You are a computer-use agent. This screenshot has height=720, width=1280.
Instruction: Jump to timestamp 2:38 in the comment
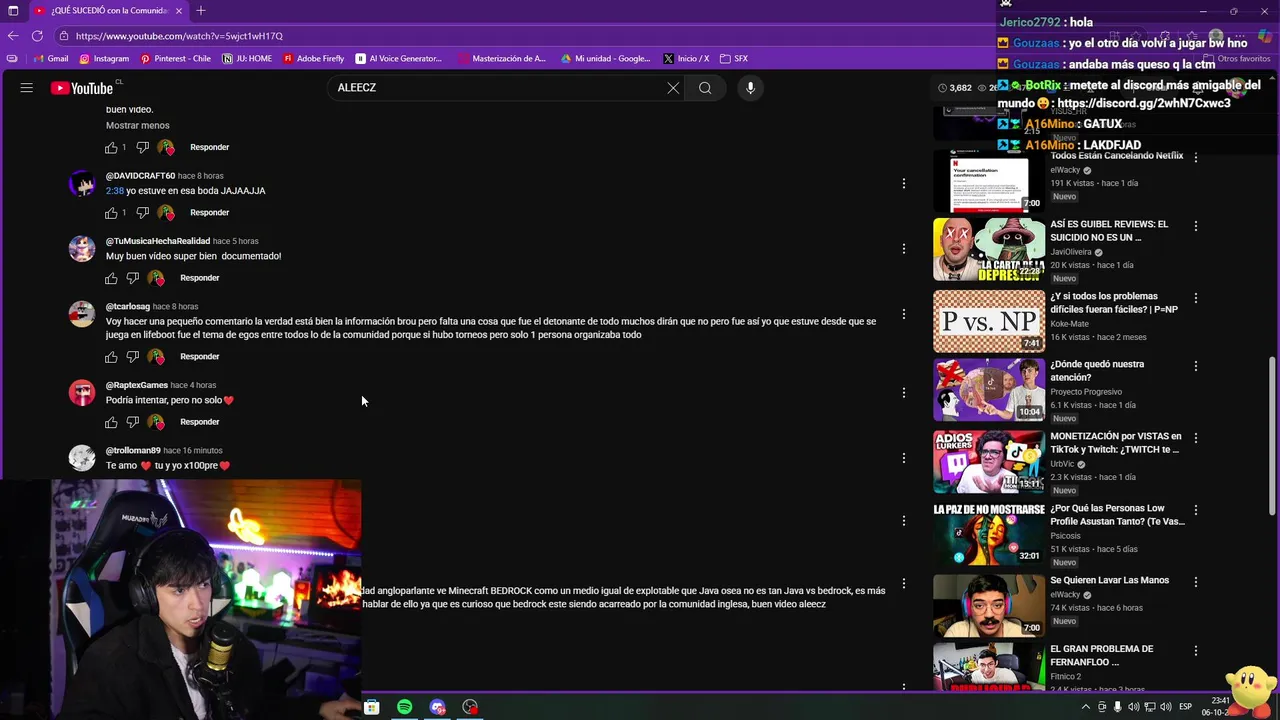point(115,191)
